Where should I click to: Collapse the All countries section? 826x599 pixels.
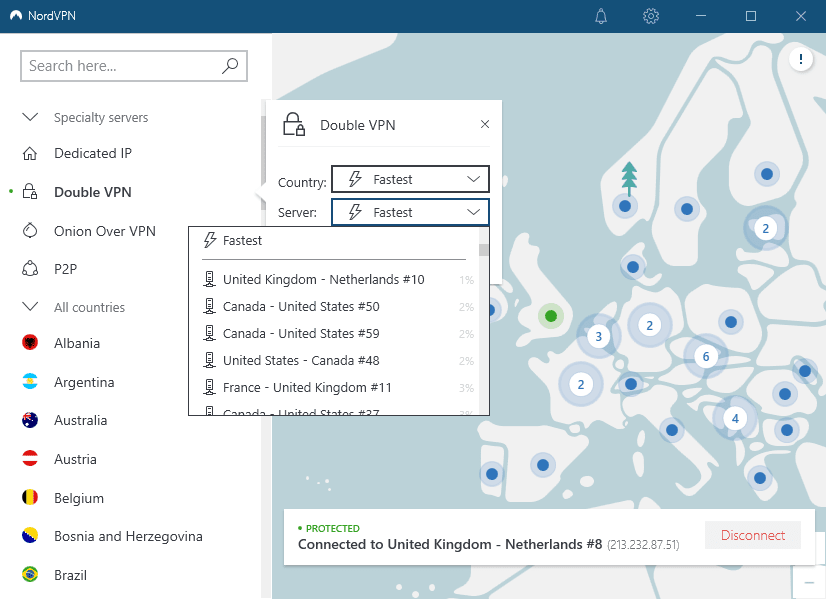(x=30, y=307)
